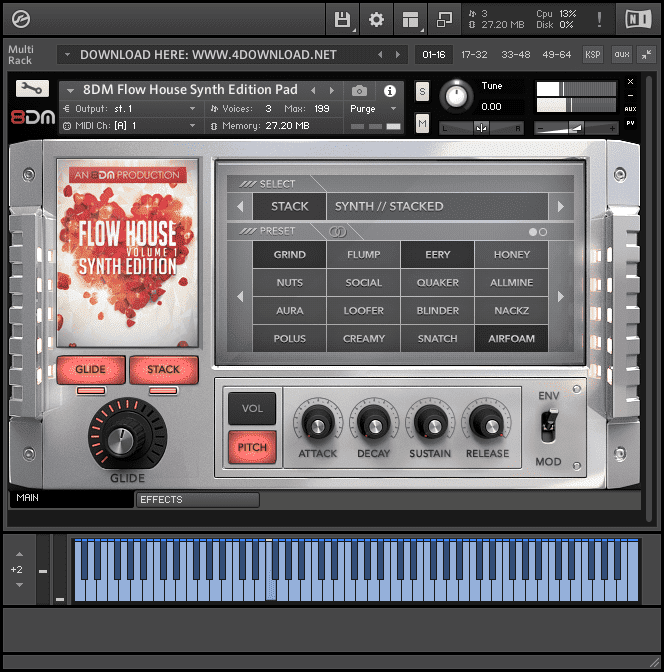Flip the ENV/MOD switch
664x672 pixels.
pos(549,426)
